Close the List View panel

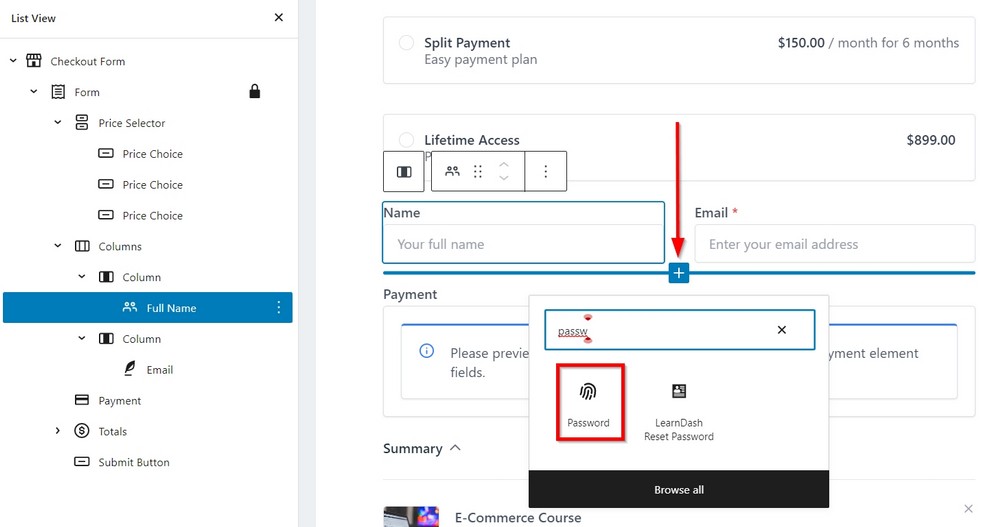[279, 18]
